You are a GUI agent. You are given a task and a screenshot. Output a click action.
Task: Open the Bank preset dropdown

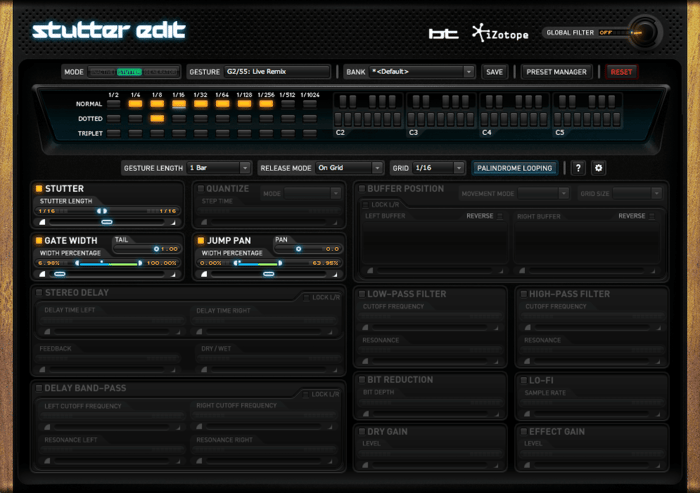421,72
